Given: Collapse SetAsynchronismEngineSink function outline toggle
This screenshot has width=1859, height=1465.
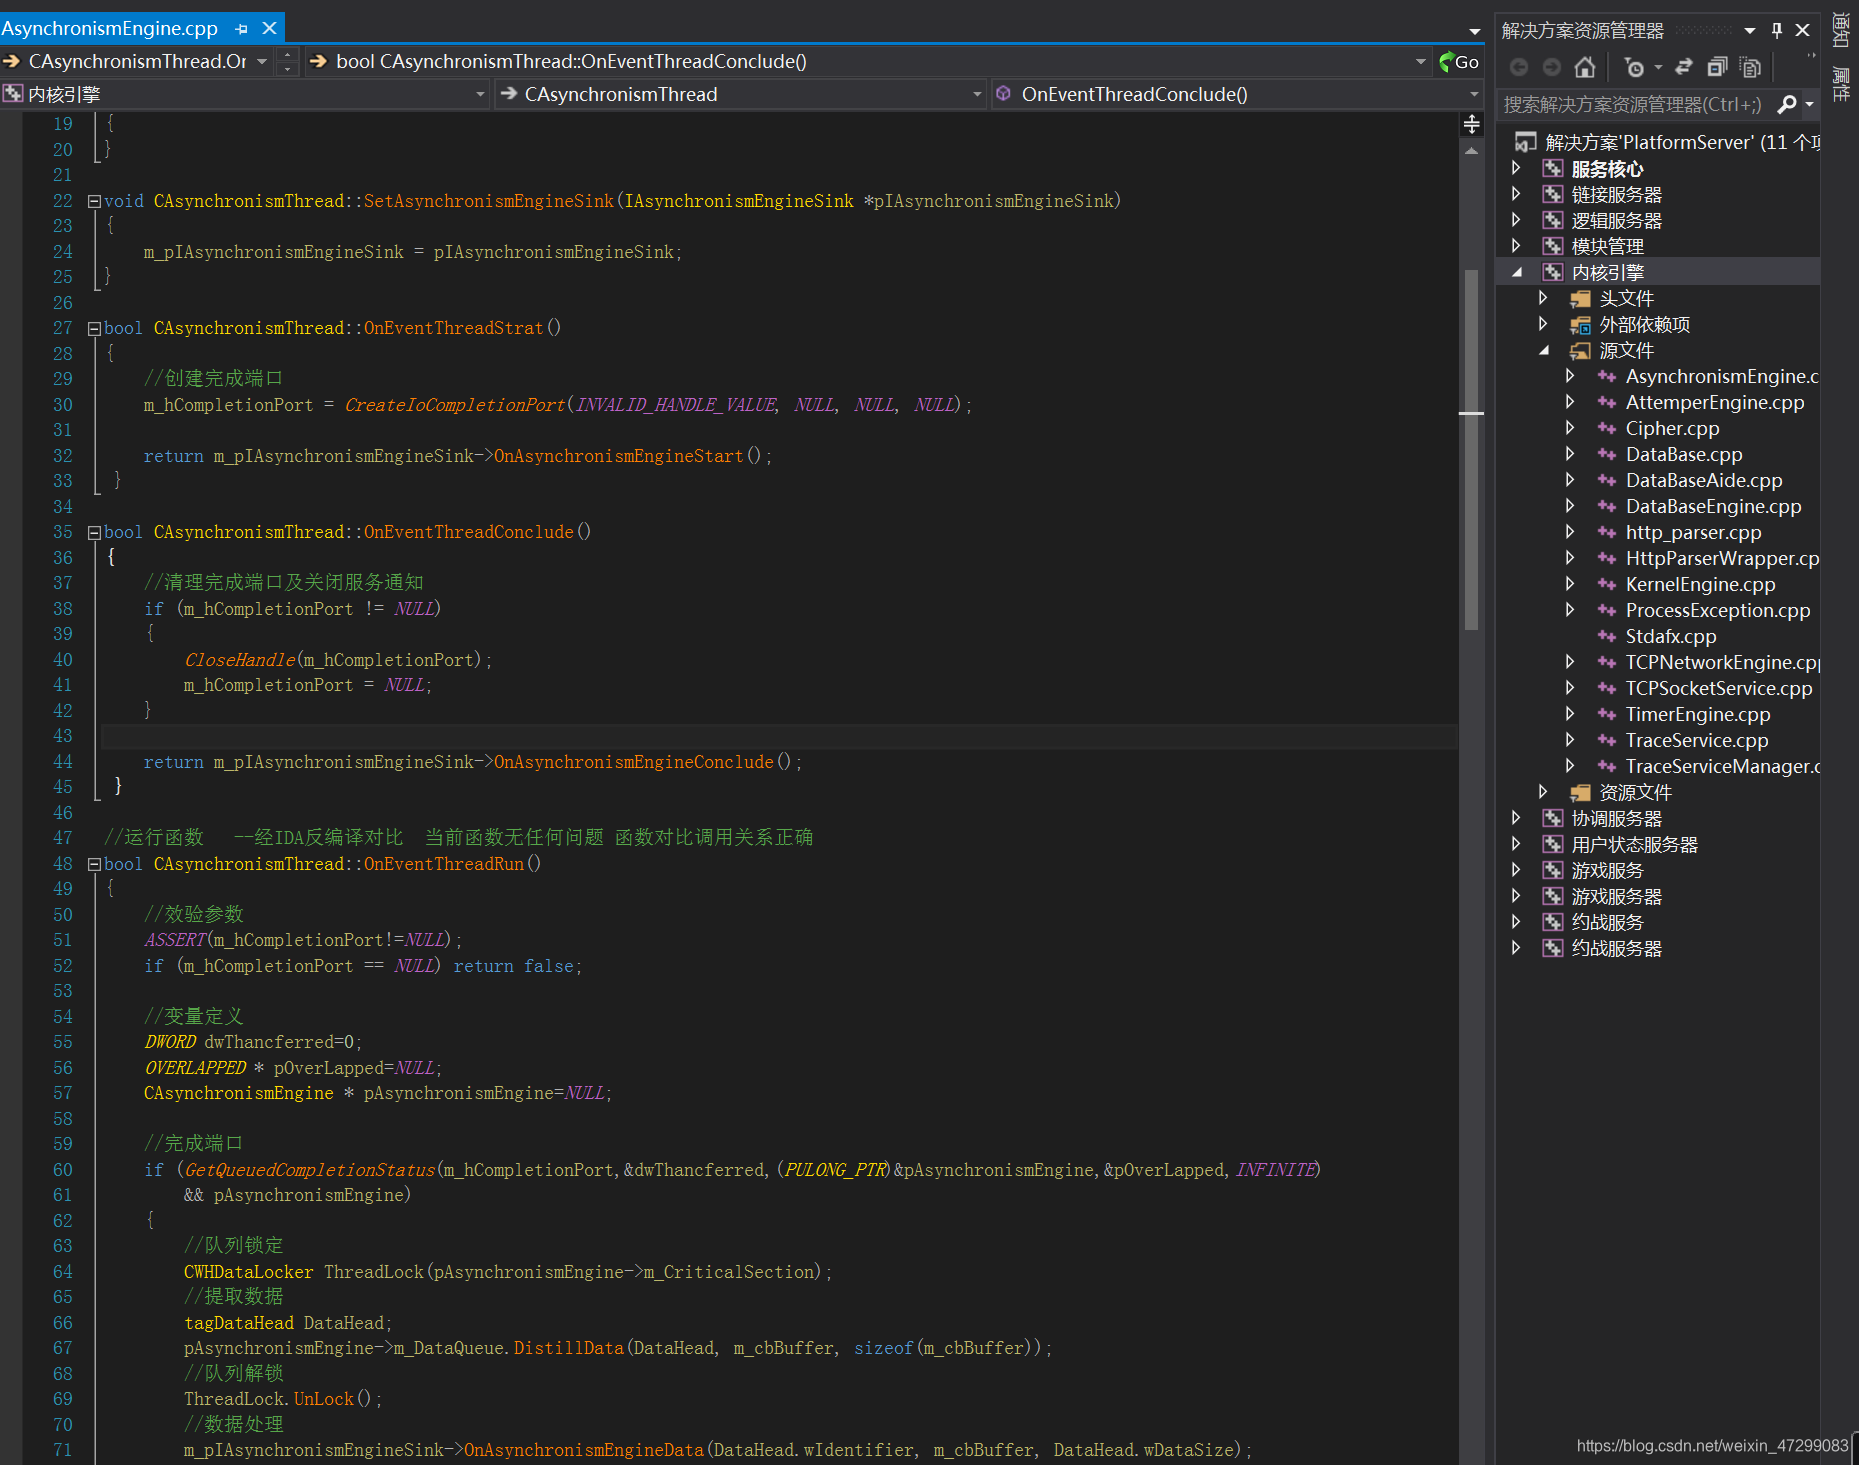Looking at the screenshot, I should pos(94,201).
